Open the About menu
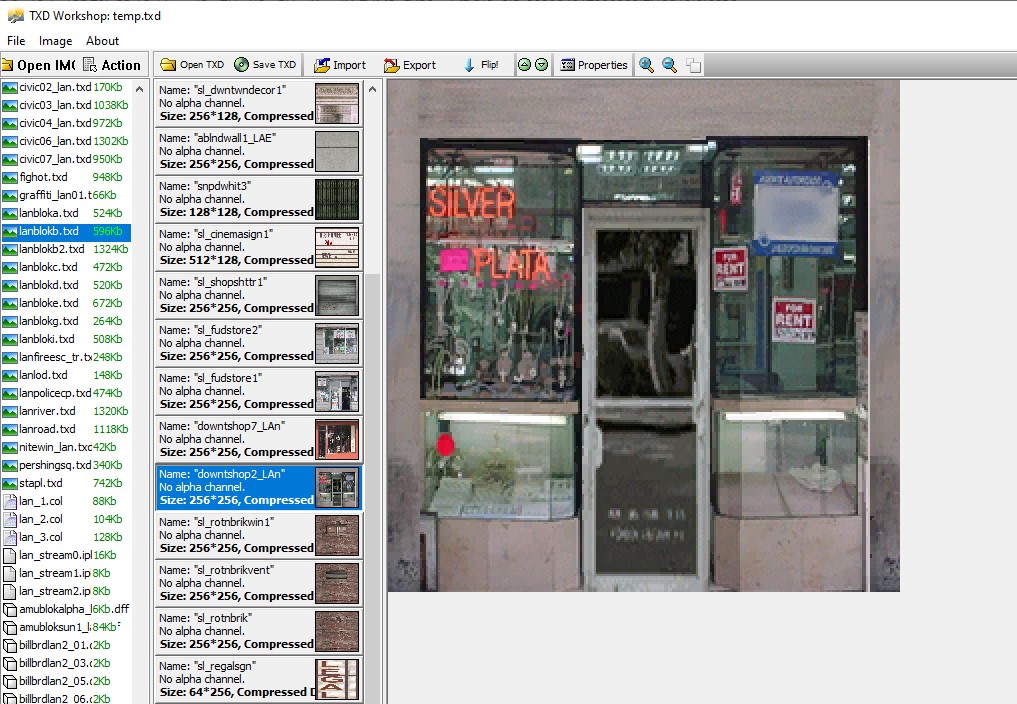1017x704 pixels. click(102, 41)
